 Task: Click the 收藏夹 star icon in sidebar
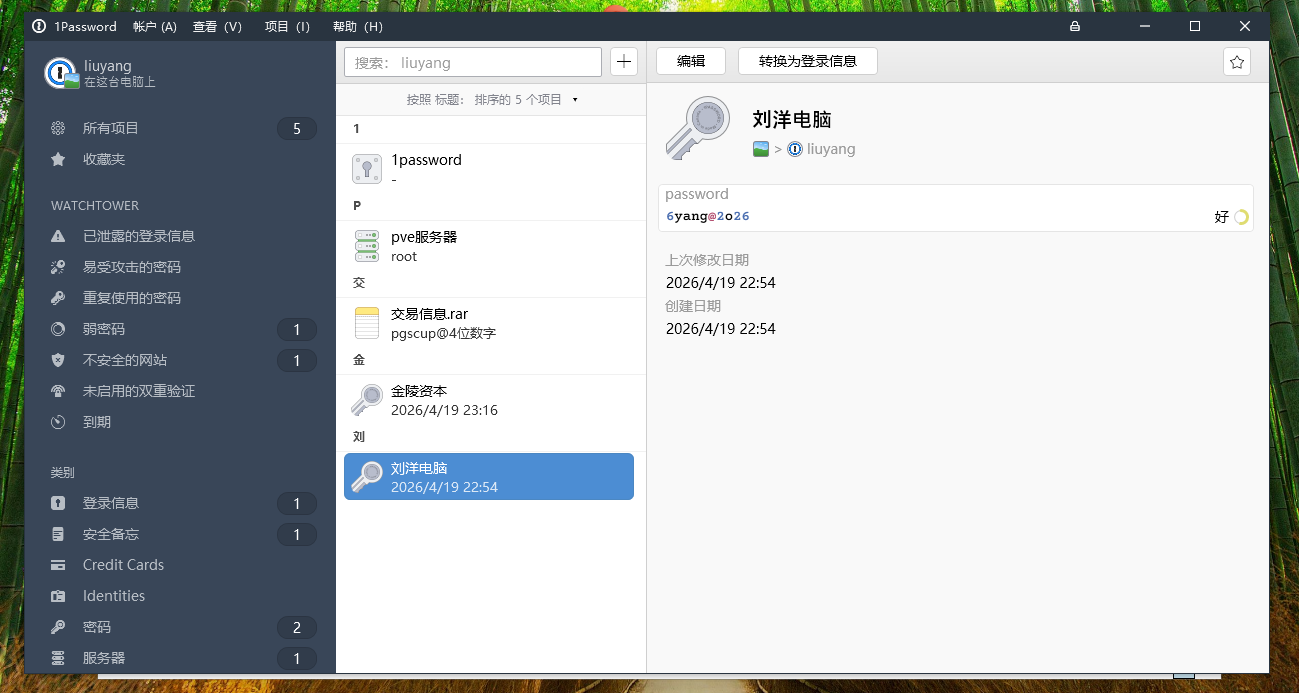[58, 159]
